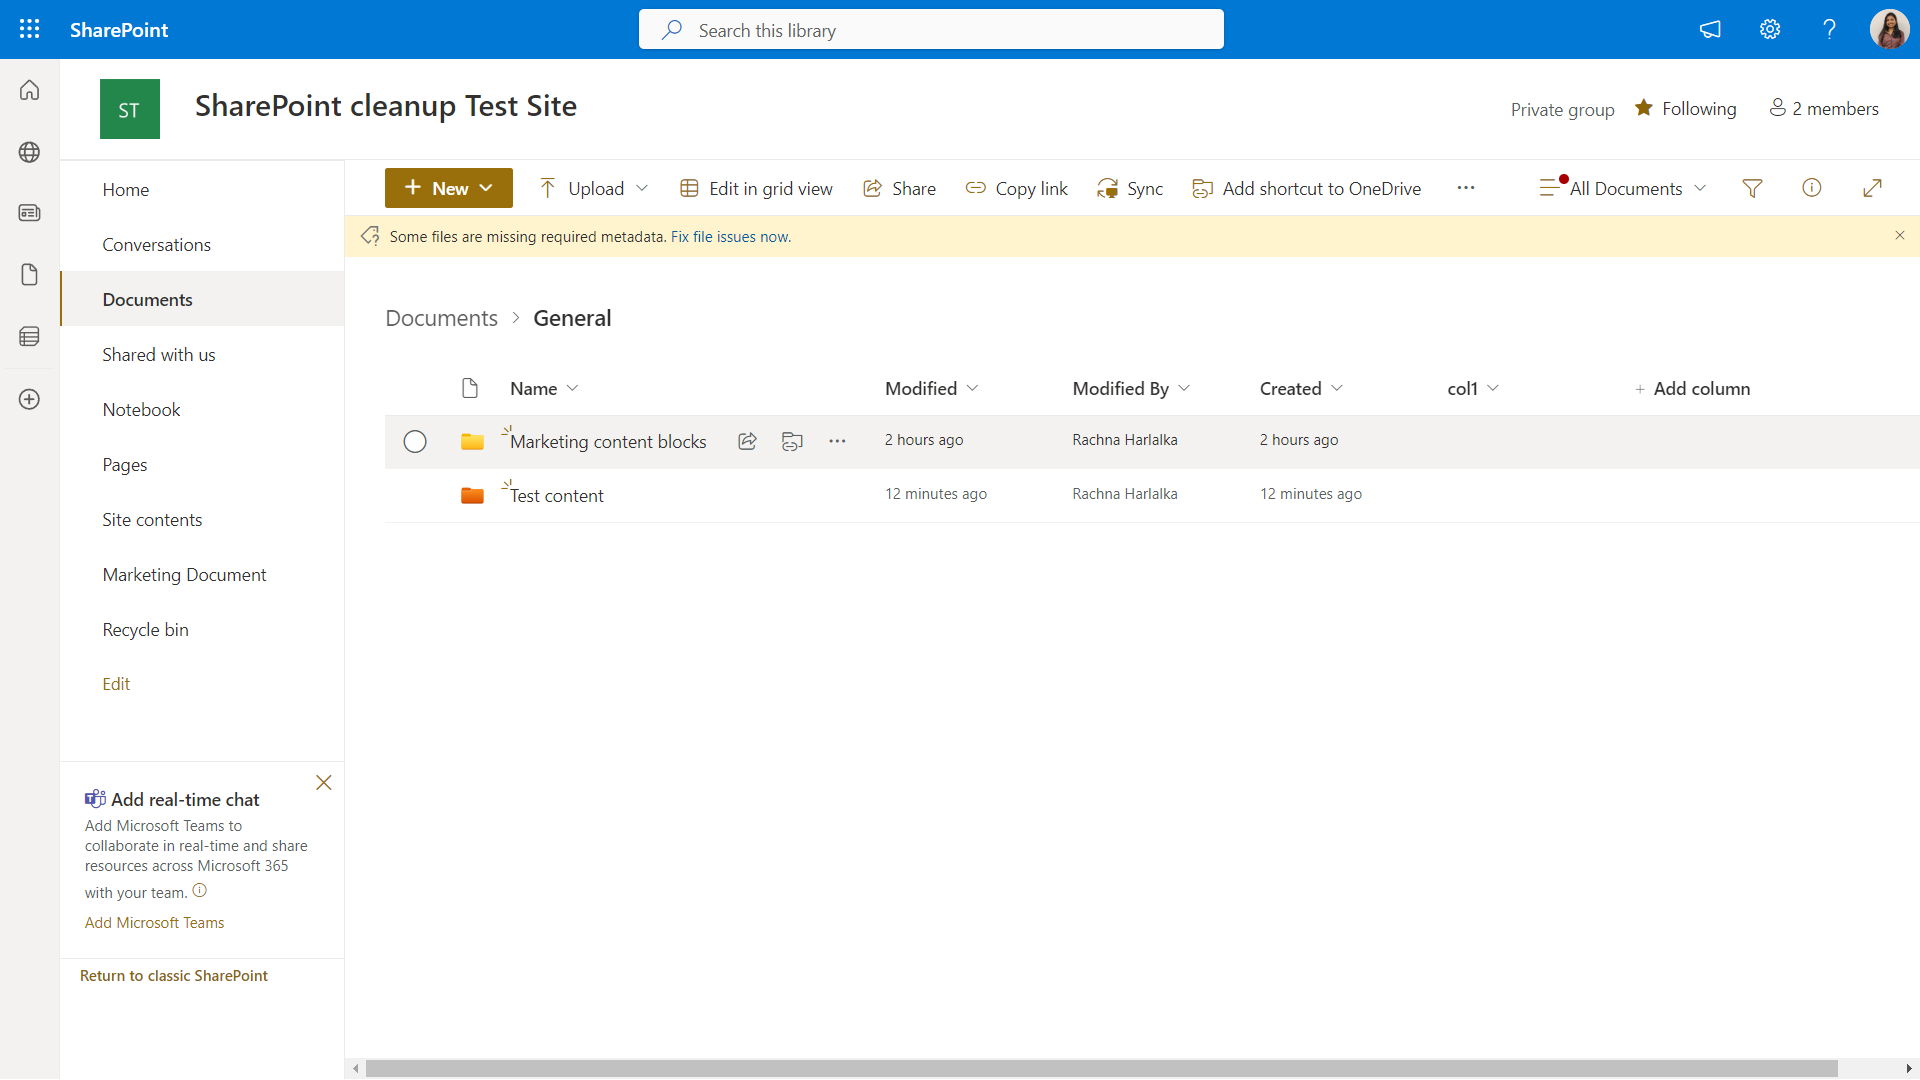The image size is (1920, 1080).
Task: Click Add column header
Action: (x=1692, y=388)
